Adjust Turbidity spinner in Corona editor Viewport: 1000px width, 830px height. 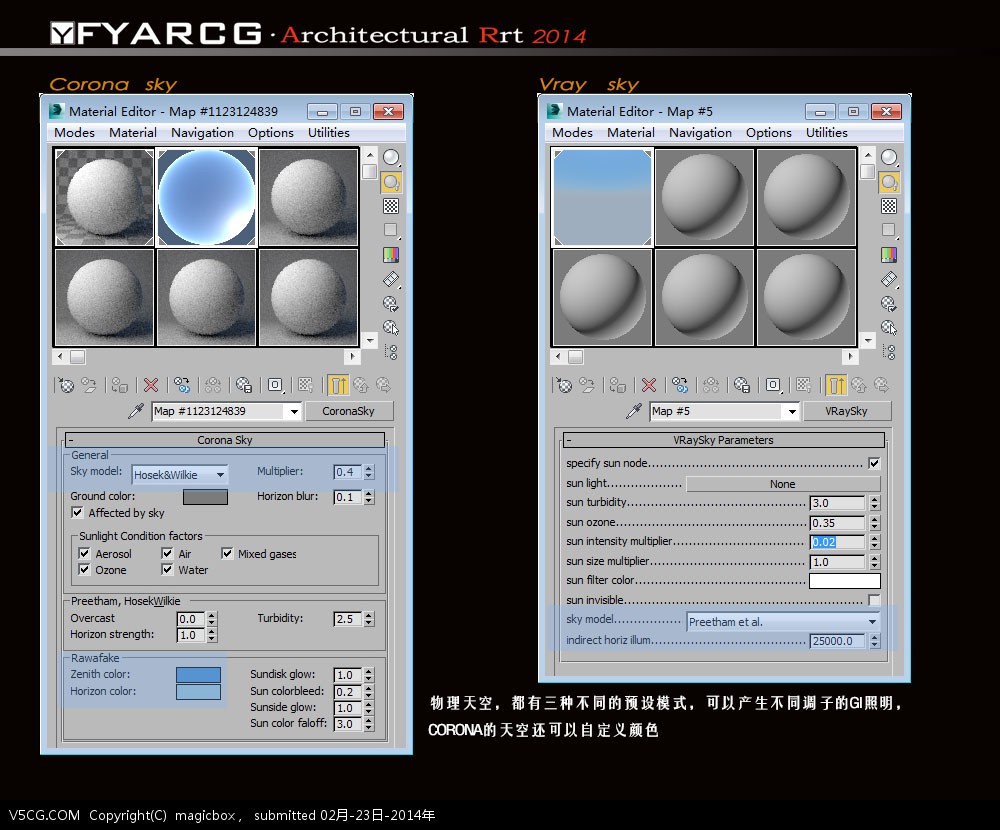click(x=369, y=618)
